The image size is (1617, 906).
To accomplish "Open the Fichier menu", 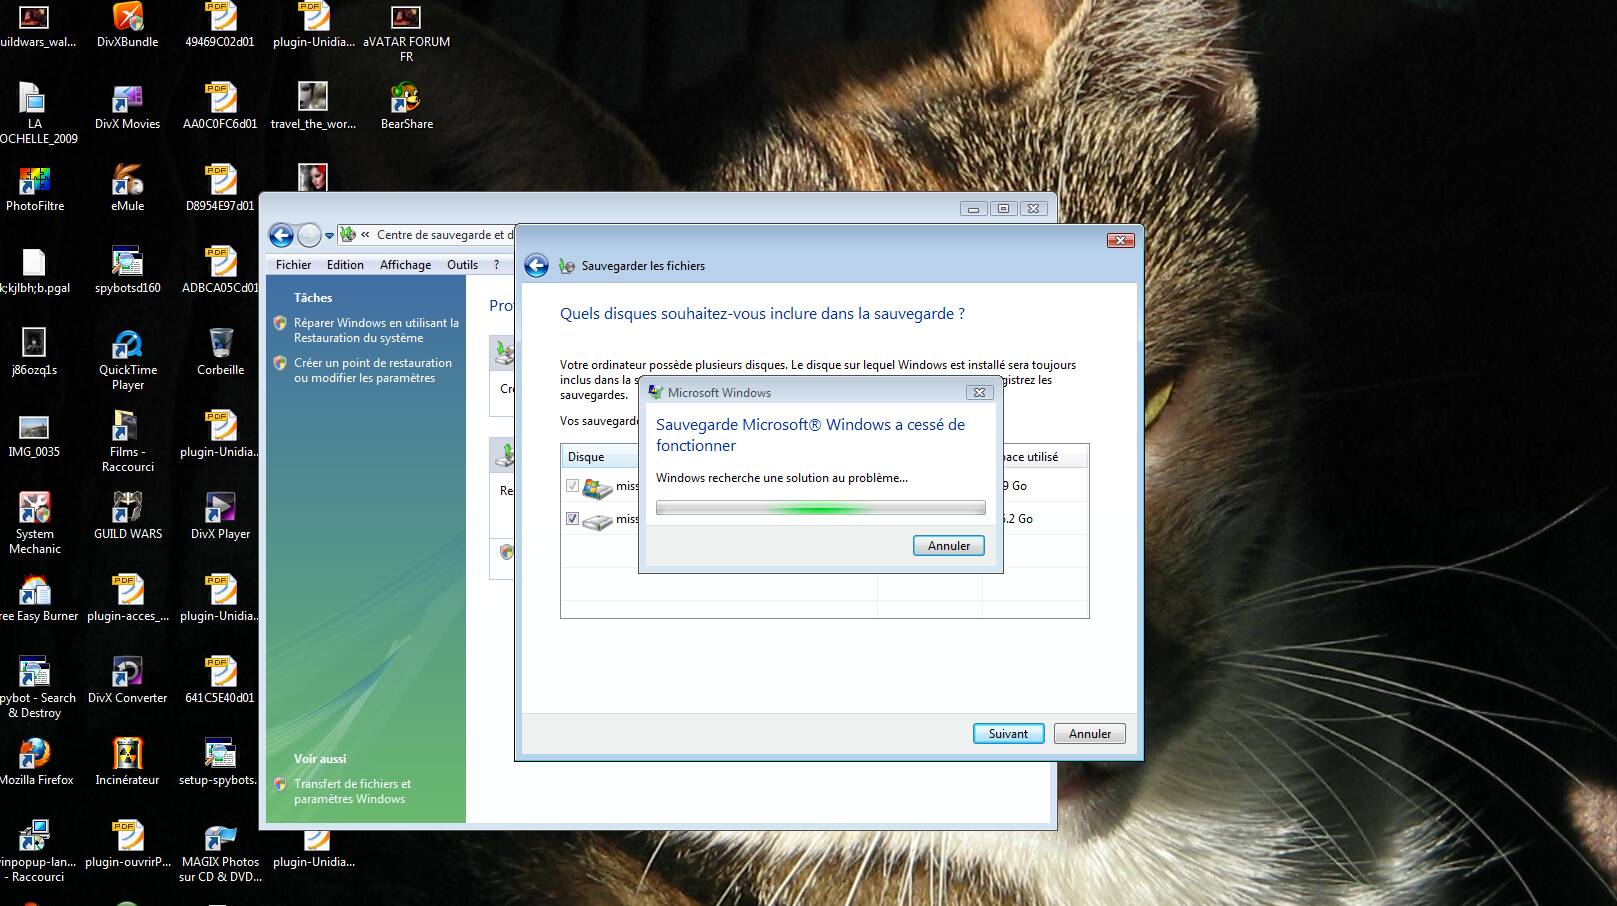I will pyautogui.click(x=293, y=265).
